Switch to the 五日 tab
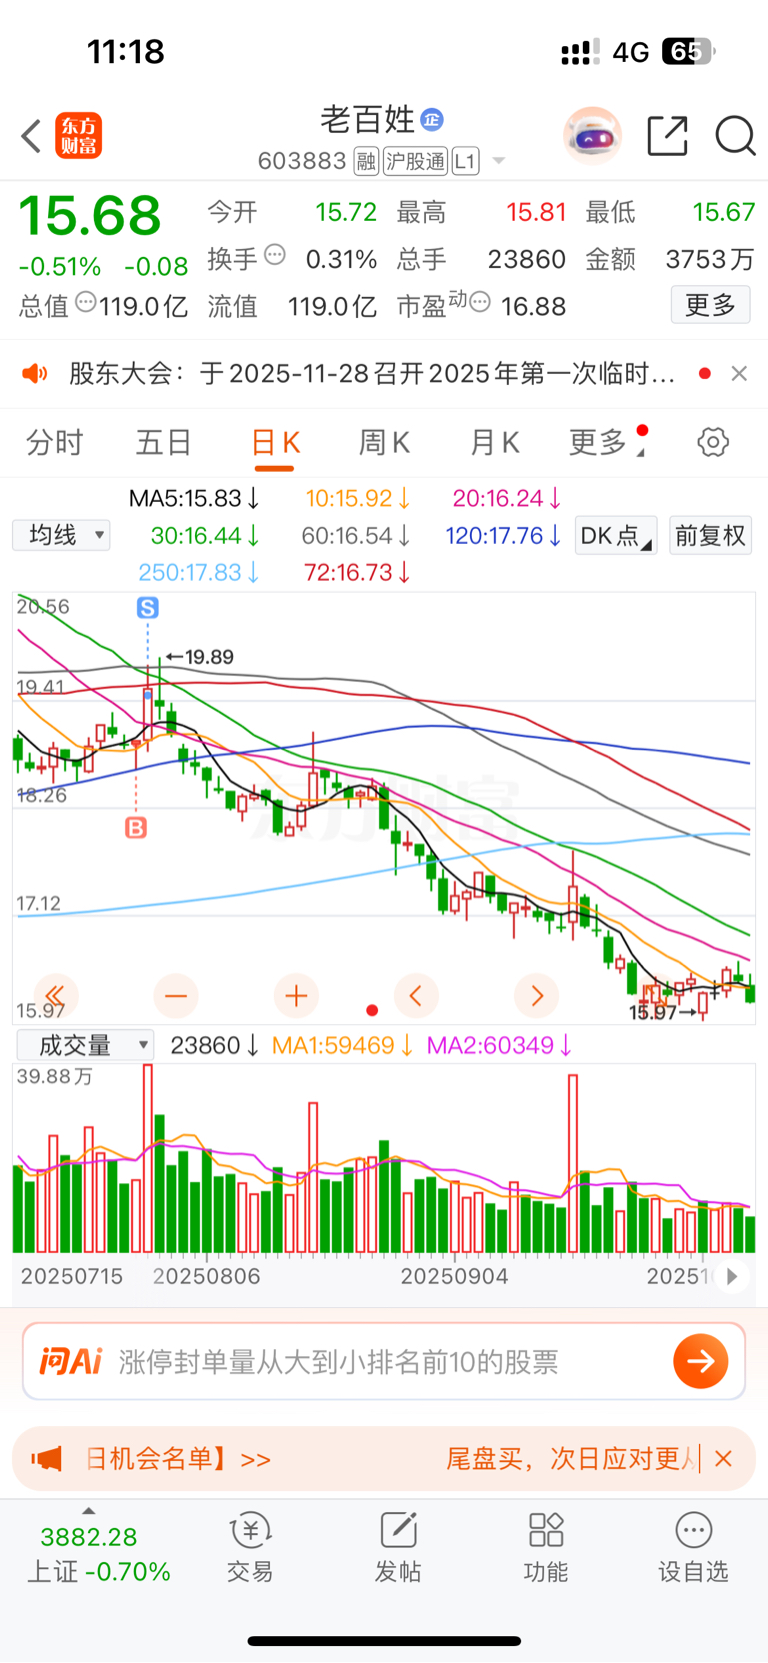Viewport: 768px width, 1663px height. 163,442
